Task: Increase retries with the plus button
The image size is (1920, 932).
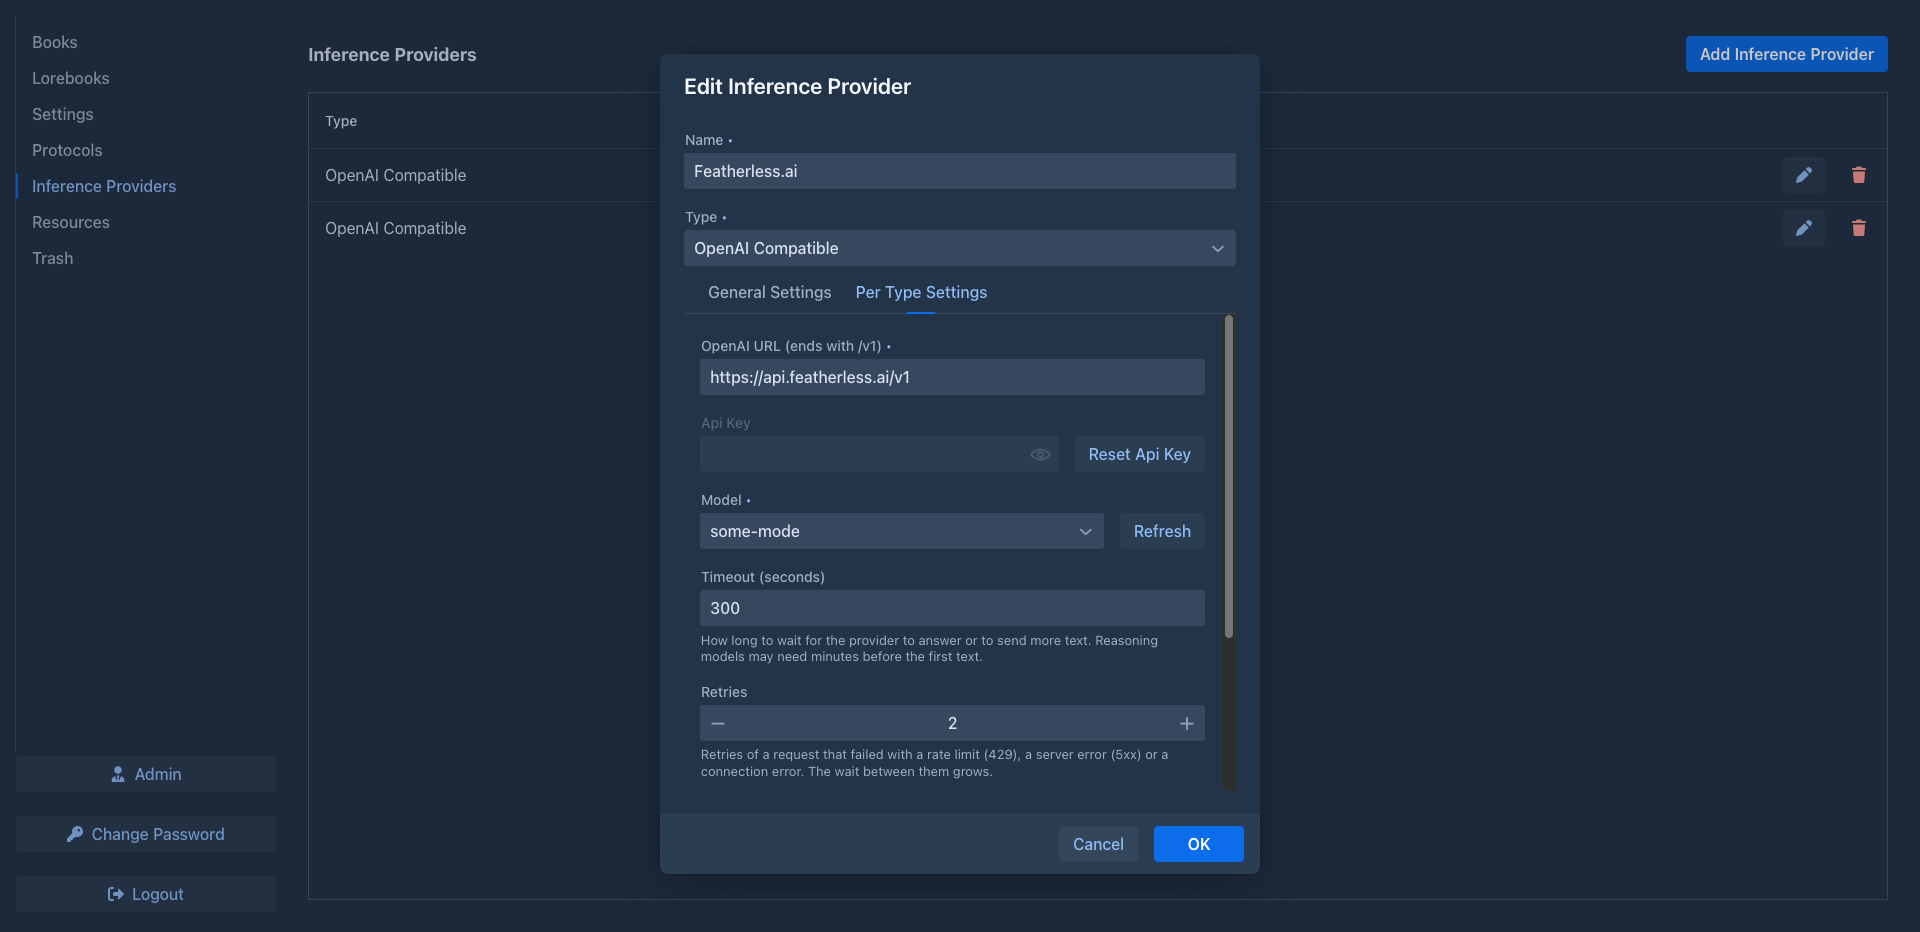Action: (x=1186, y=723)
